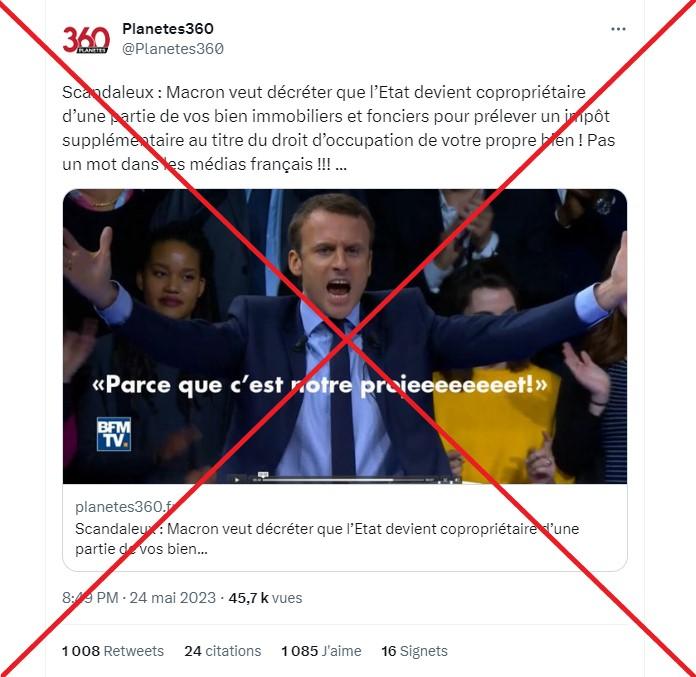Screen dimensions: 696x677
Task: View the 45,7 k vues count
Action: point(265,598)
